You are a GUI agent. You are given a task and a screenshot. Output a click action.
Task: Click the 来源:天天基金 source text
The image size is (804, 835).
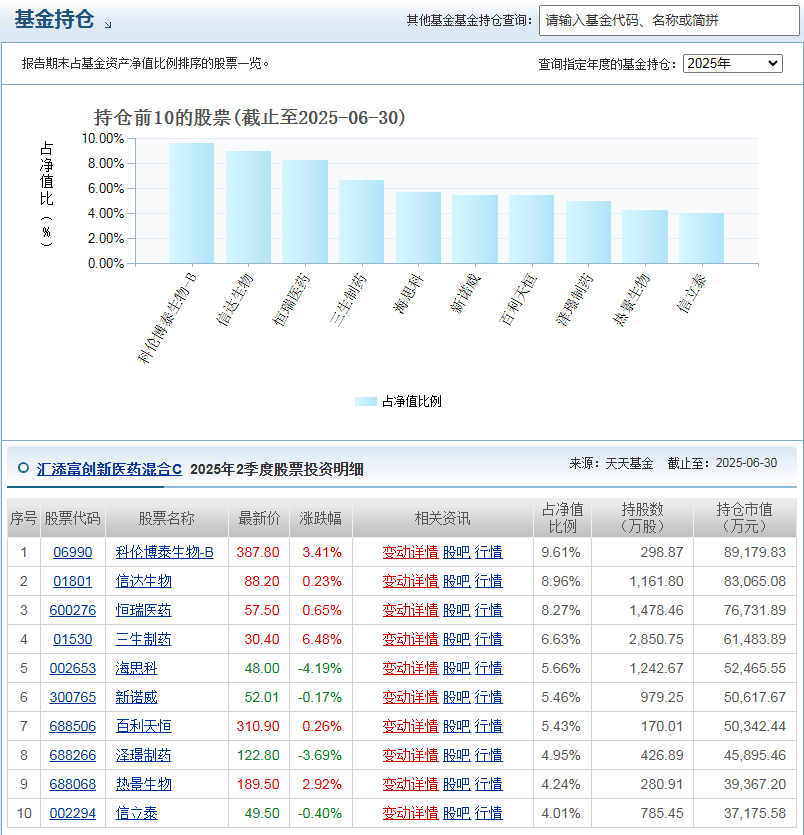point(611,463)
